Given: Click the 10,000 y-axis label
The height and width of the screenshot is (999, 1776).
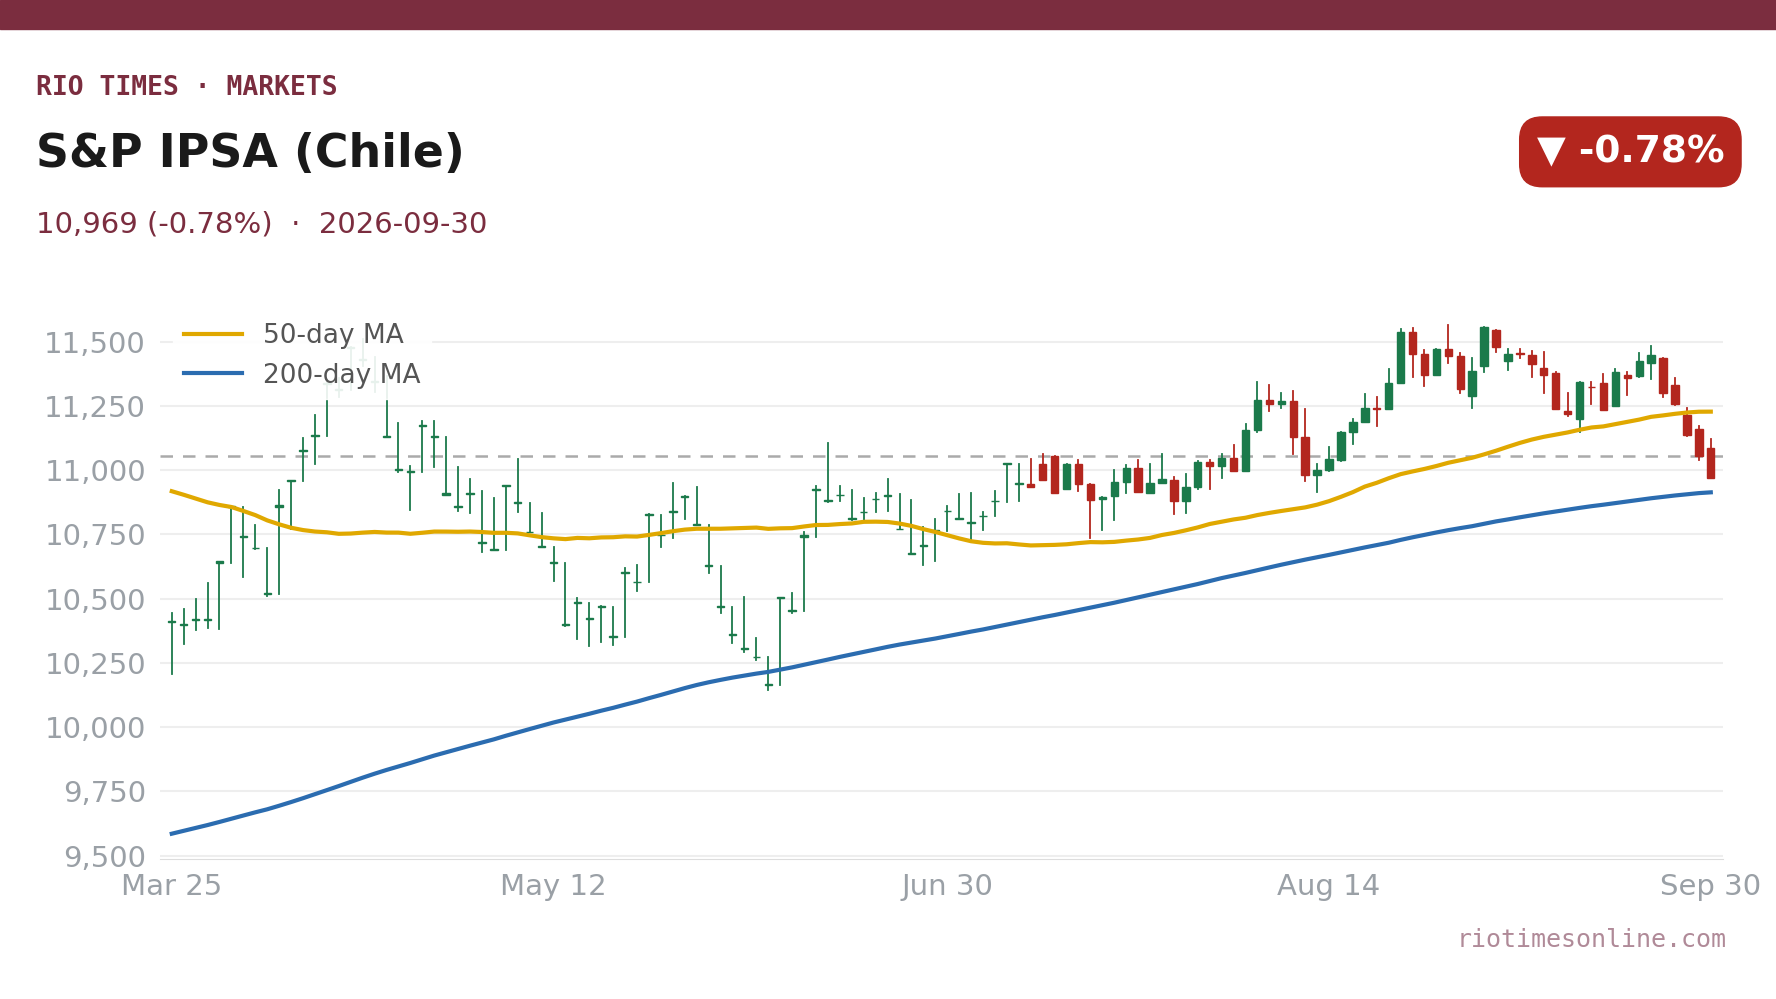Looking at the screenshot, I should tap(95, 728).
